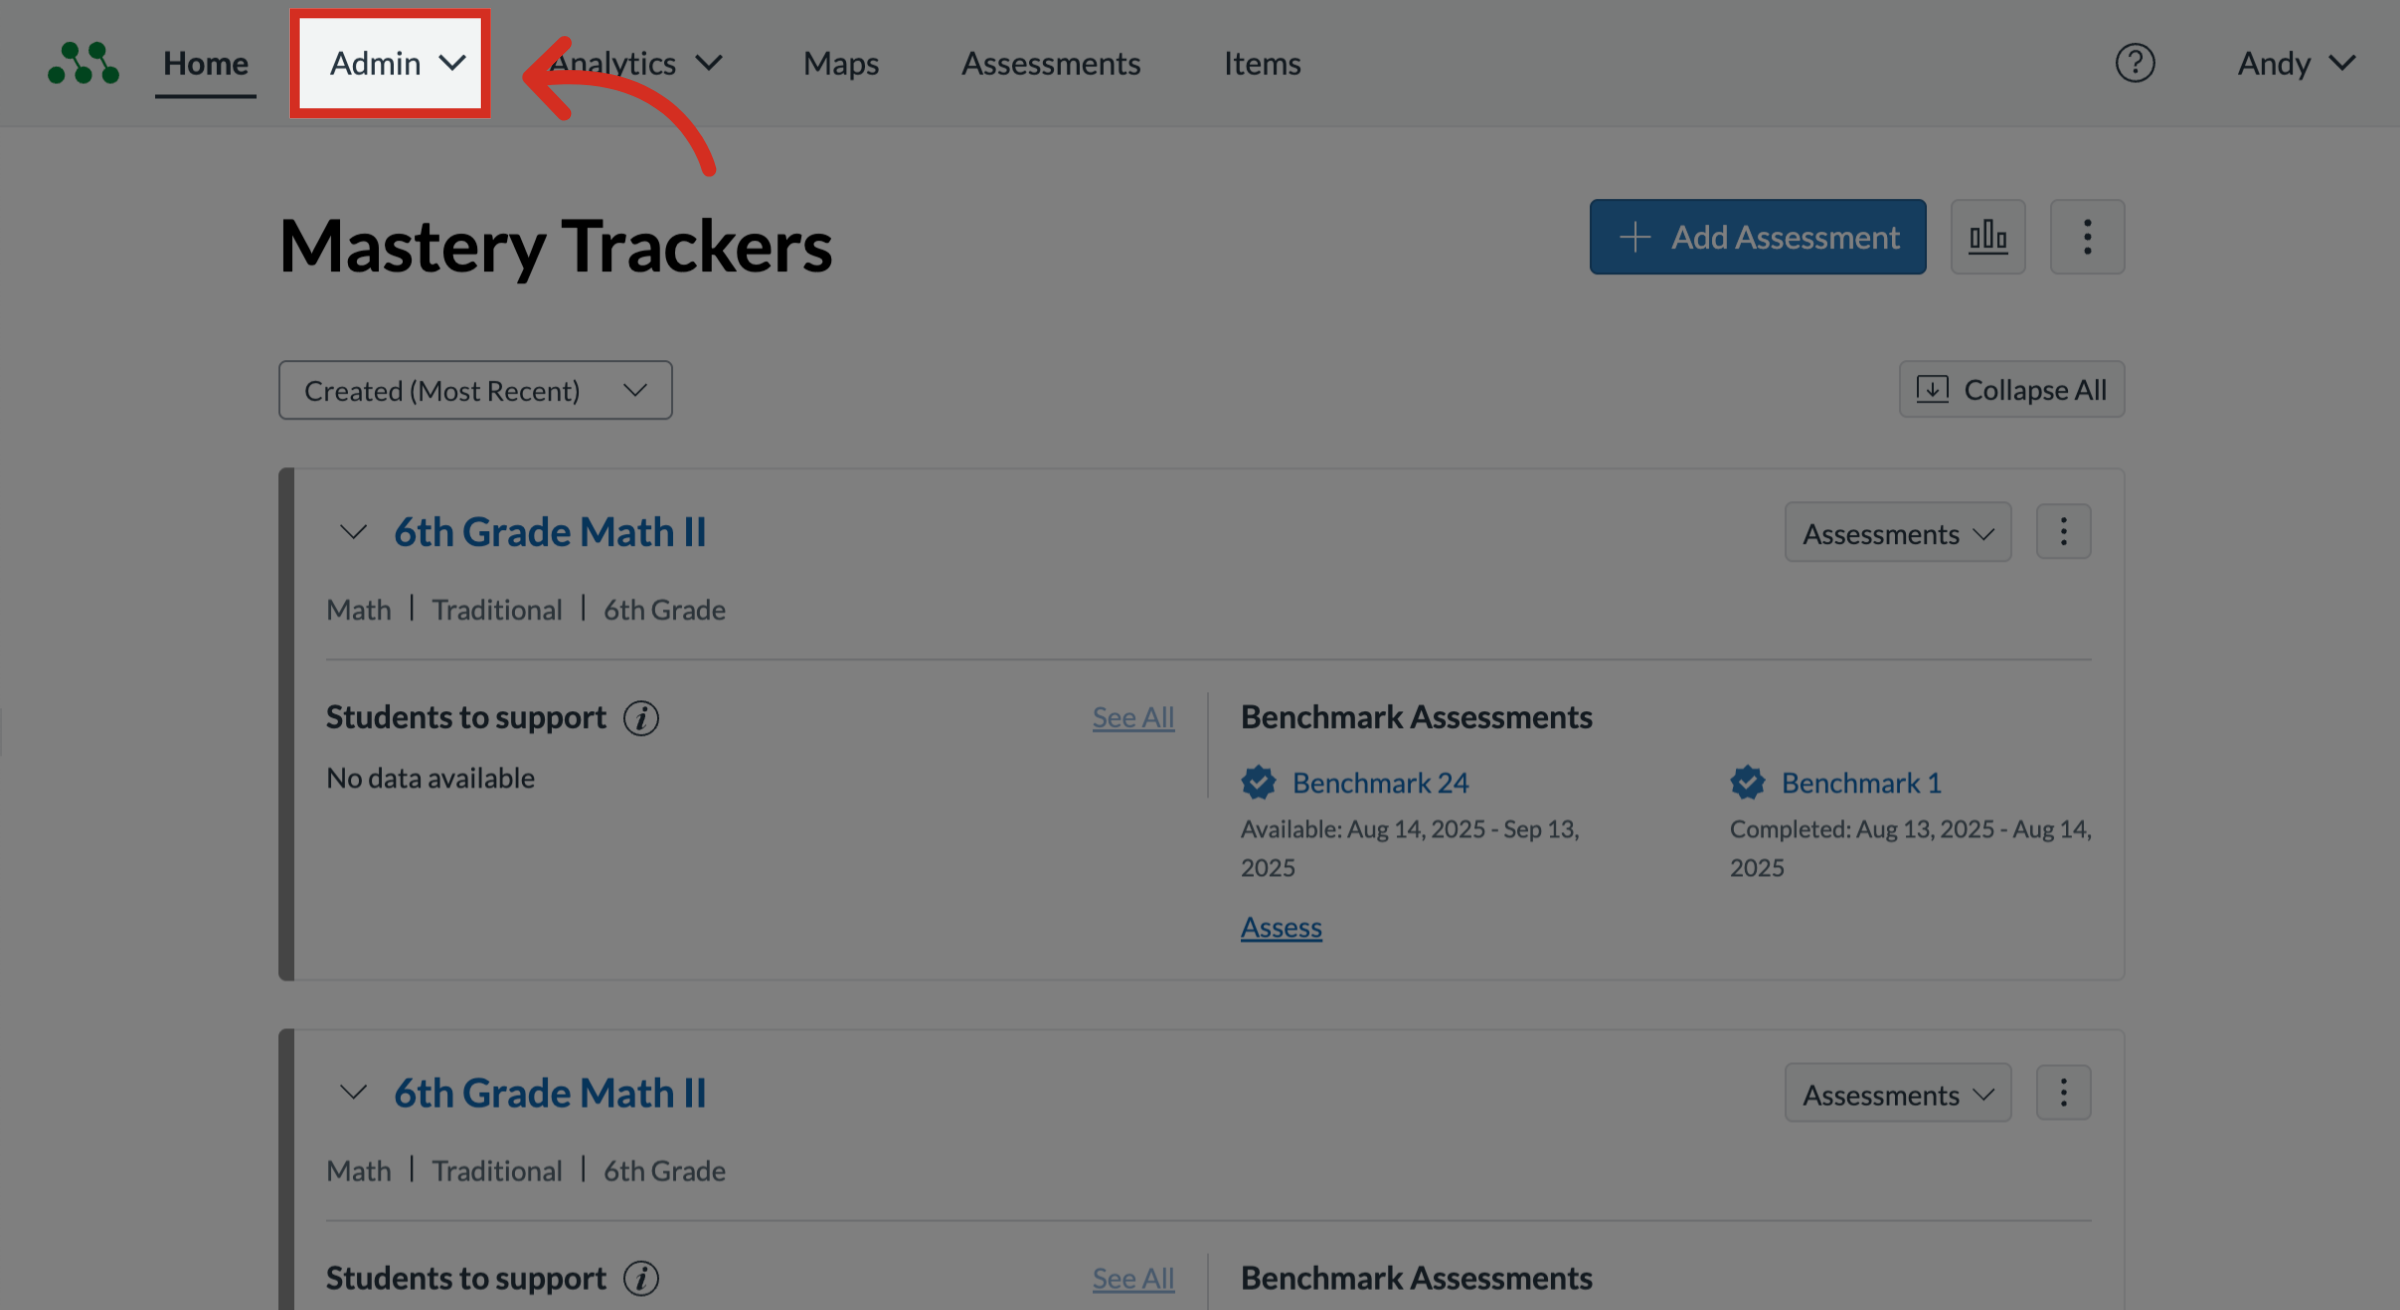This screenshot has width=2400, height=1310.
Task: Click info icon beside second Students to support
Action: tap(641, 1279)
